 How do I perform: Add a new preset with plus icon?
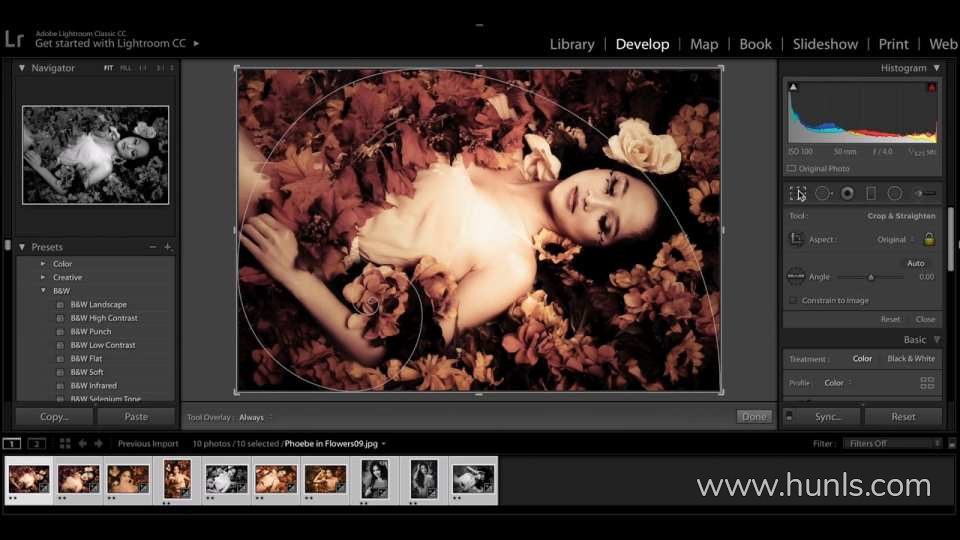tap(167, 247)
